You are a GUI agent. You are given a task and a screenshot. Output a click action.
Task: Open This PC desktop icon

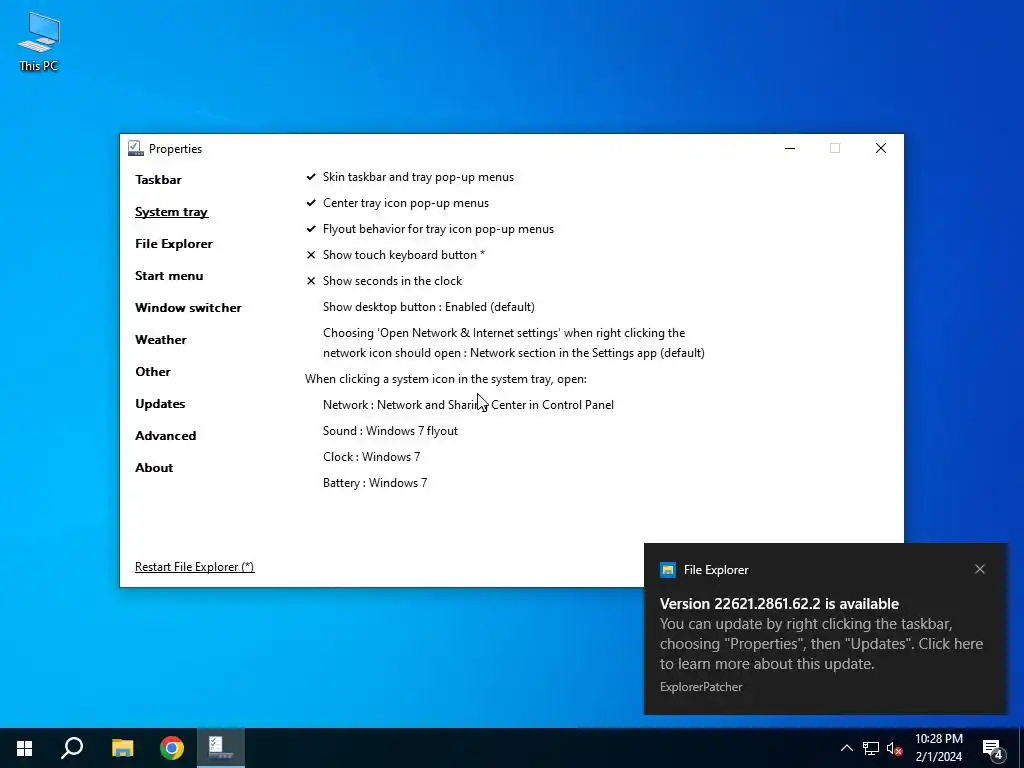tap(39, 42)
